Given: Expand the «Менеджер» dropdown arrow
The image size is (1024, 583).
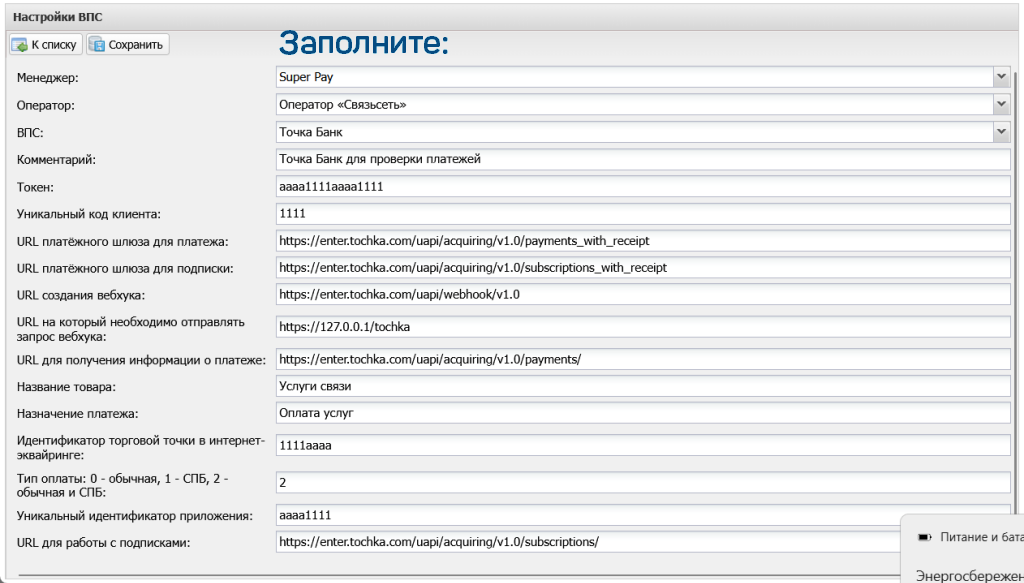Looking at the screenshot, I should (1001, 77).
